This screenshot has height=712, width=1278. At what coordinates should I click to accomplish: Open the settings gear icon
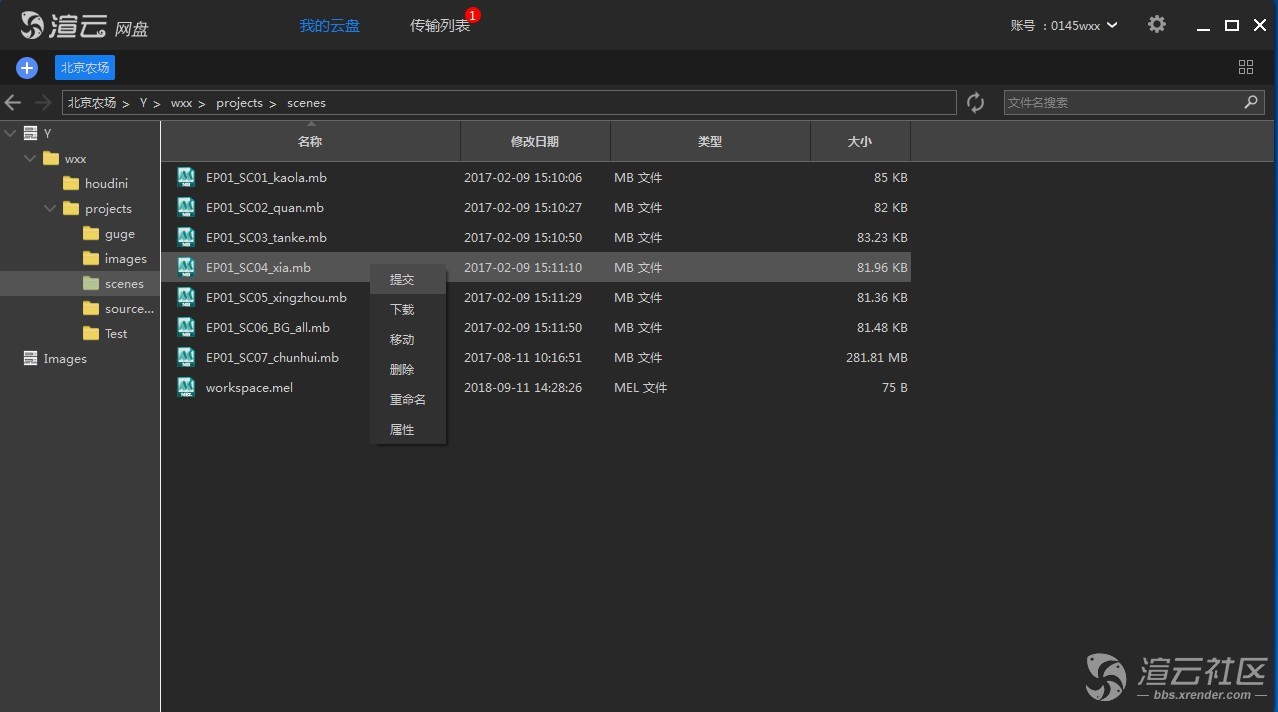point(1156,25)
